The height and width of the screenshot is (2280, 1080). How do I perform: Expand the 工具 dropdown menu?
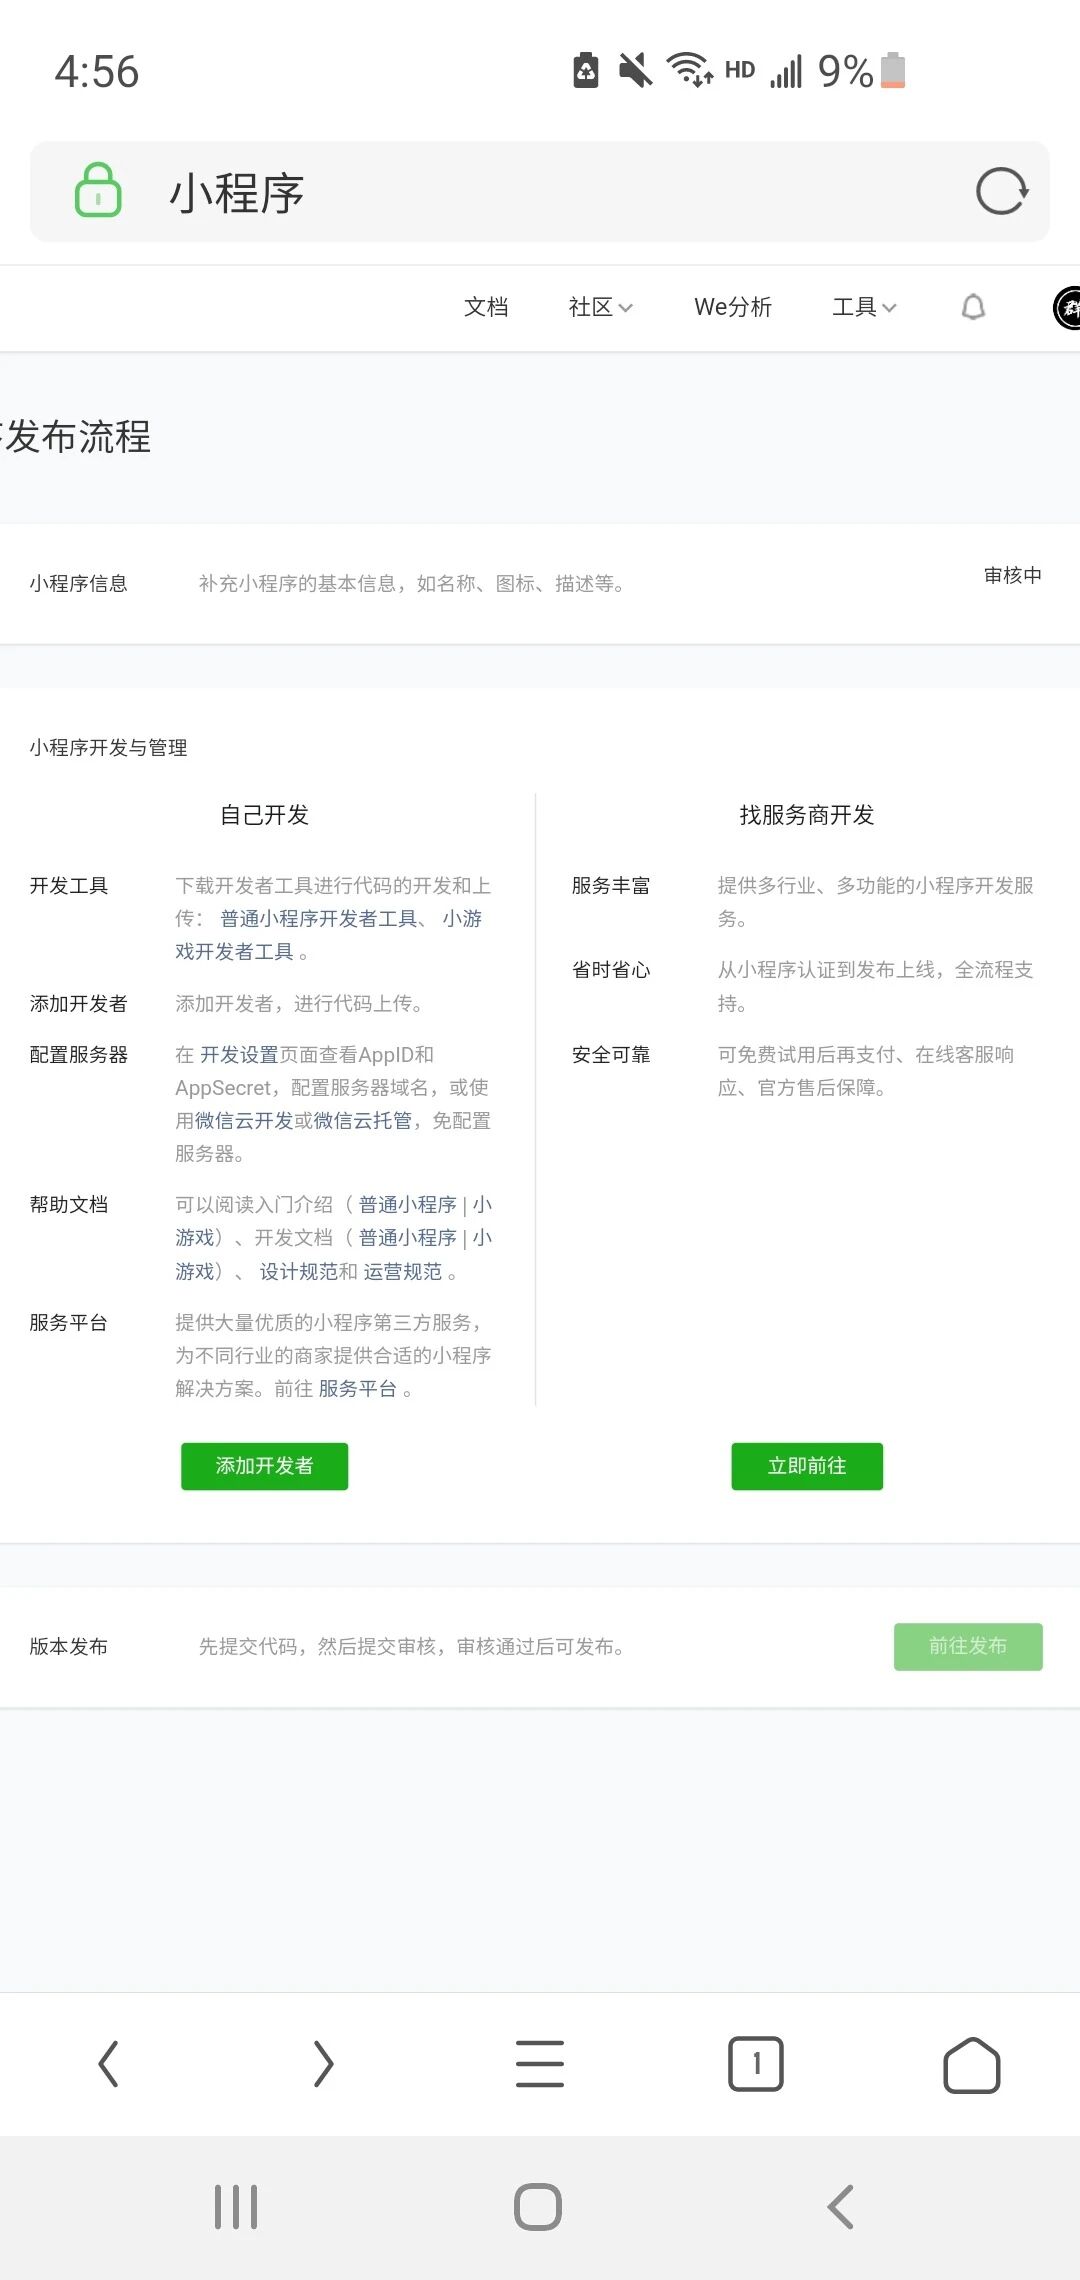click(x=864, y=307)
